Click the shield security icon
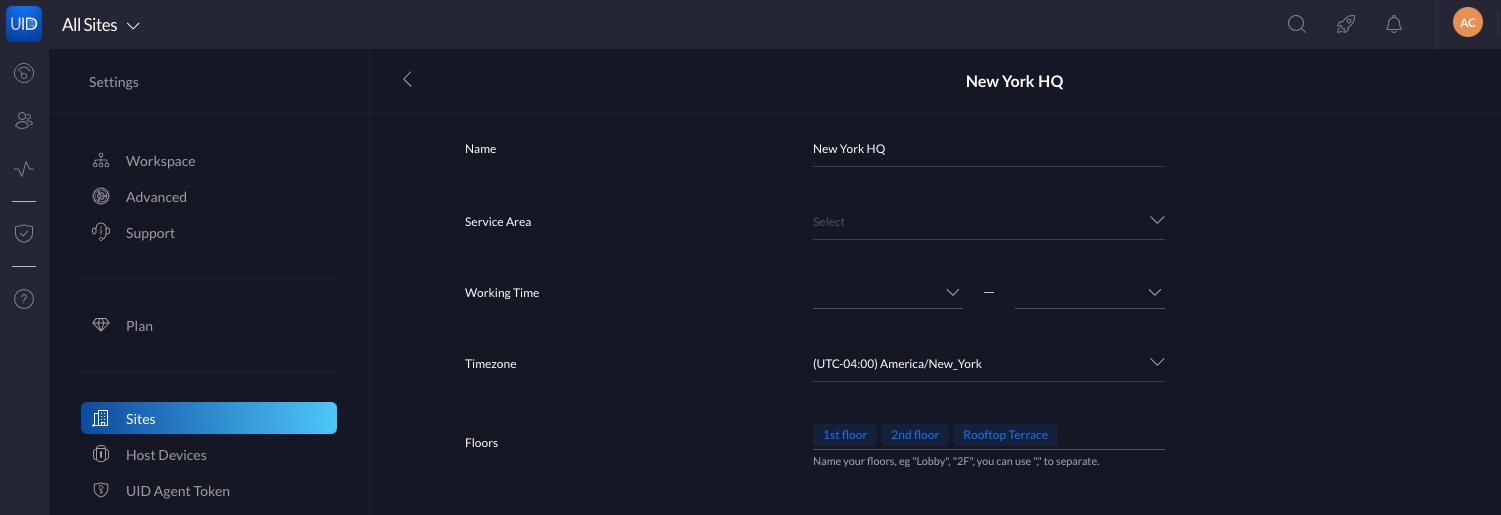 [x=24, y=233]
